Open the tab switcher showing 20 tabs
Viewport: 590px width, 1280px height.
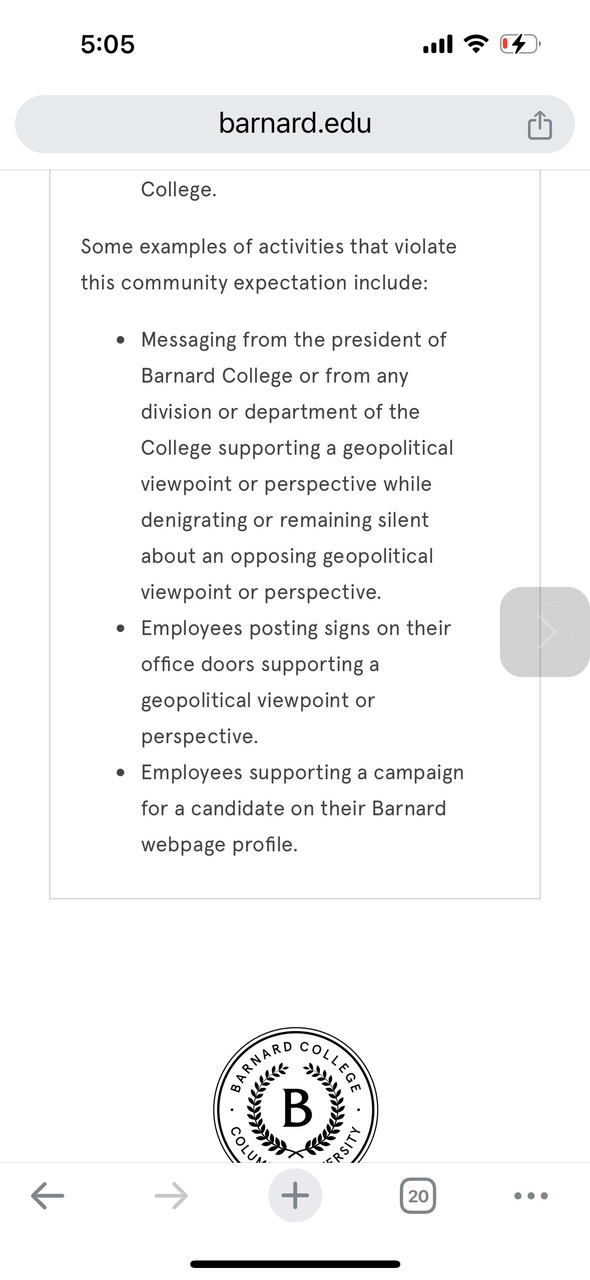tap(418, 1195)
